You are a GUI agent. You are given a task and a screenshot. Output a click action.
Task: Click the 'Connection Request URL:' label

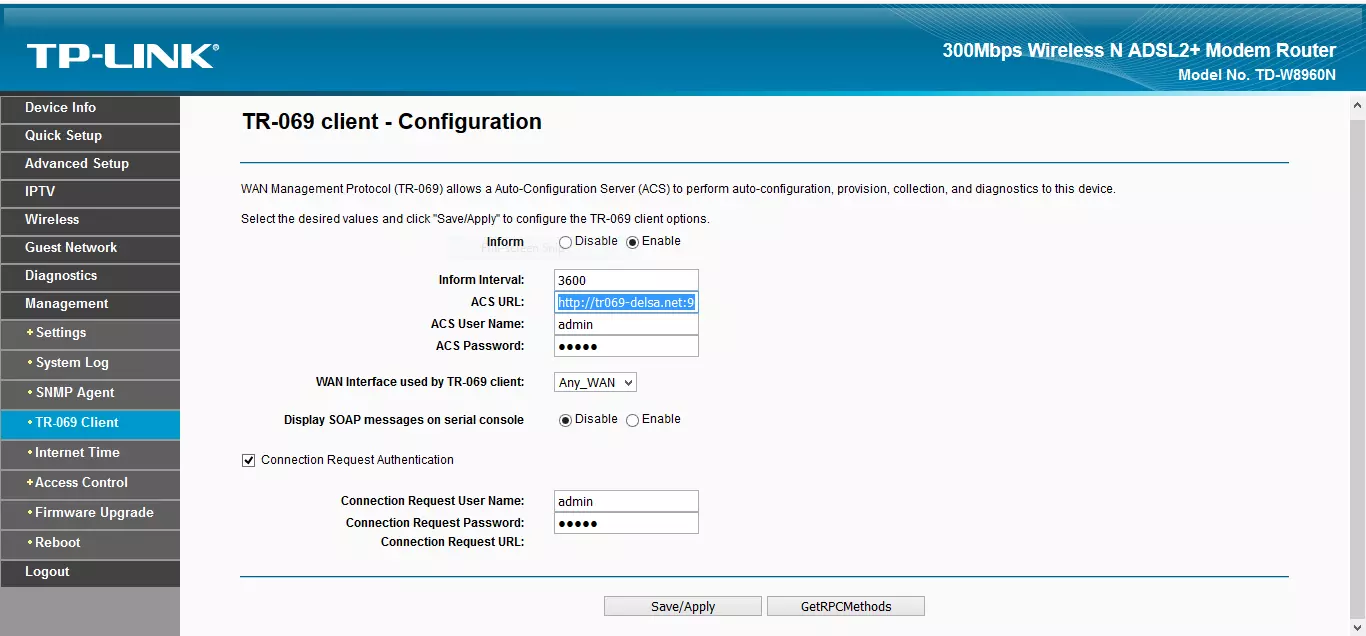452,542
